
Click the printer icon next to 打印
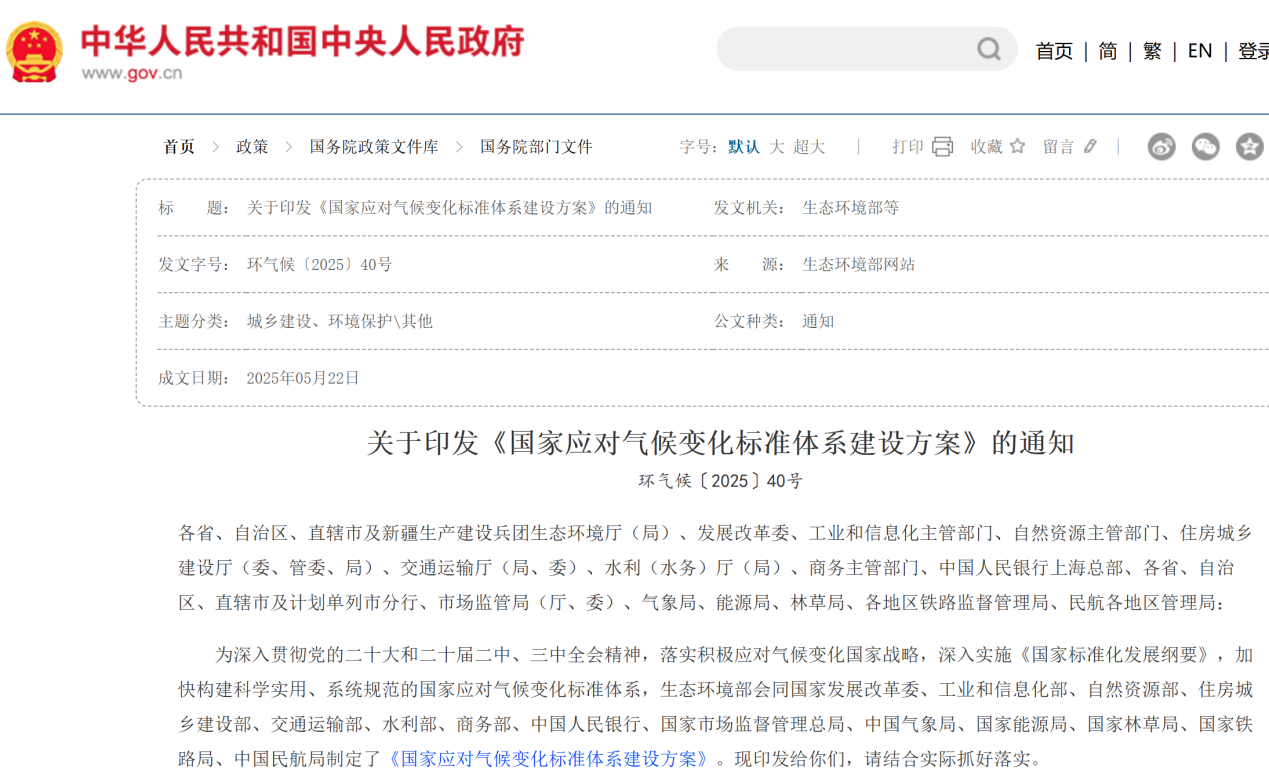(942, 147)
